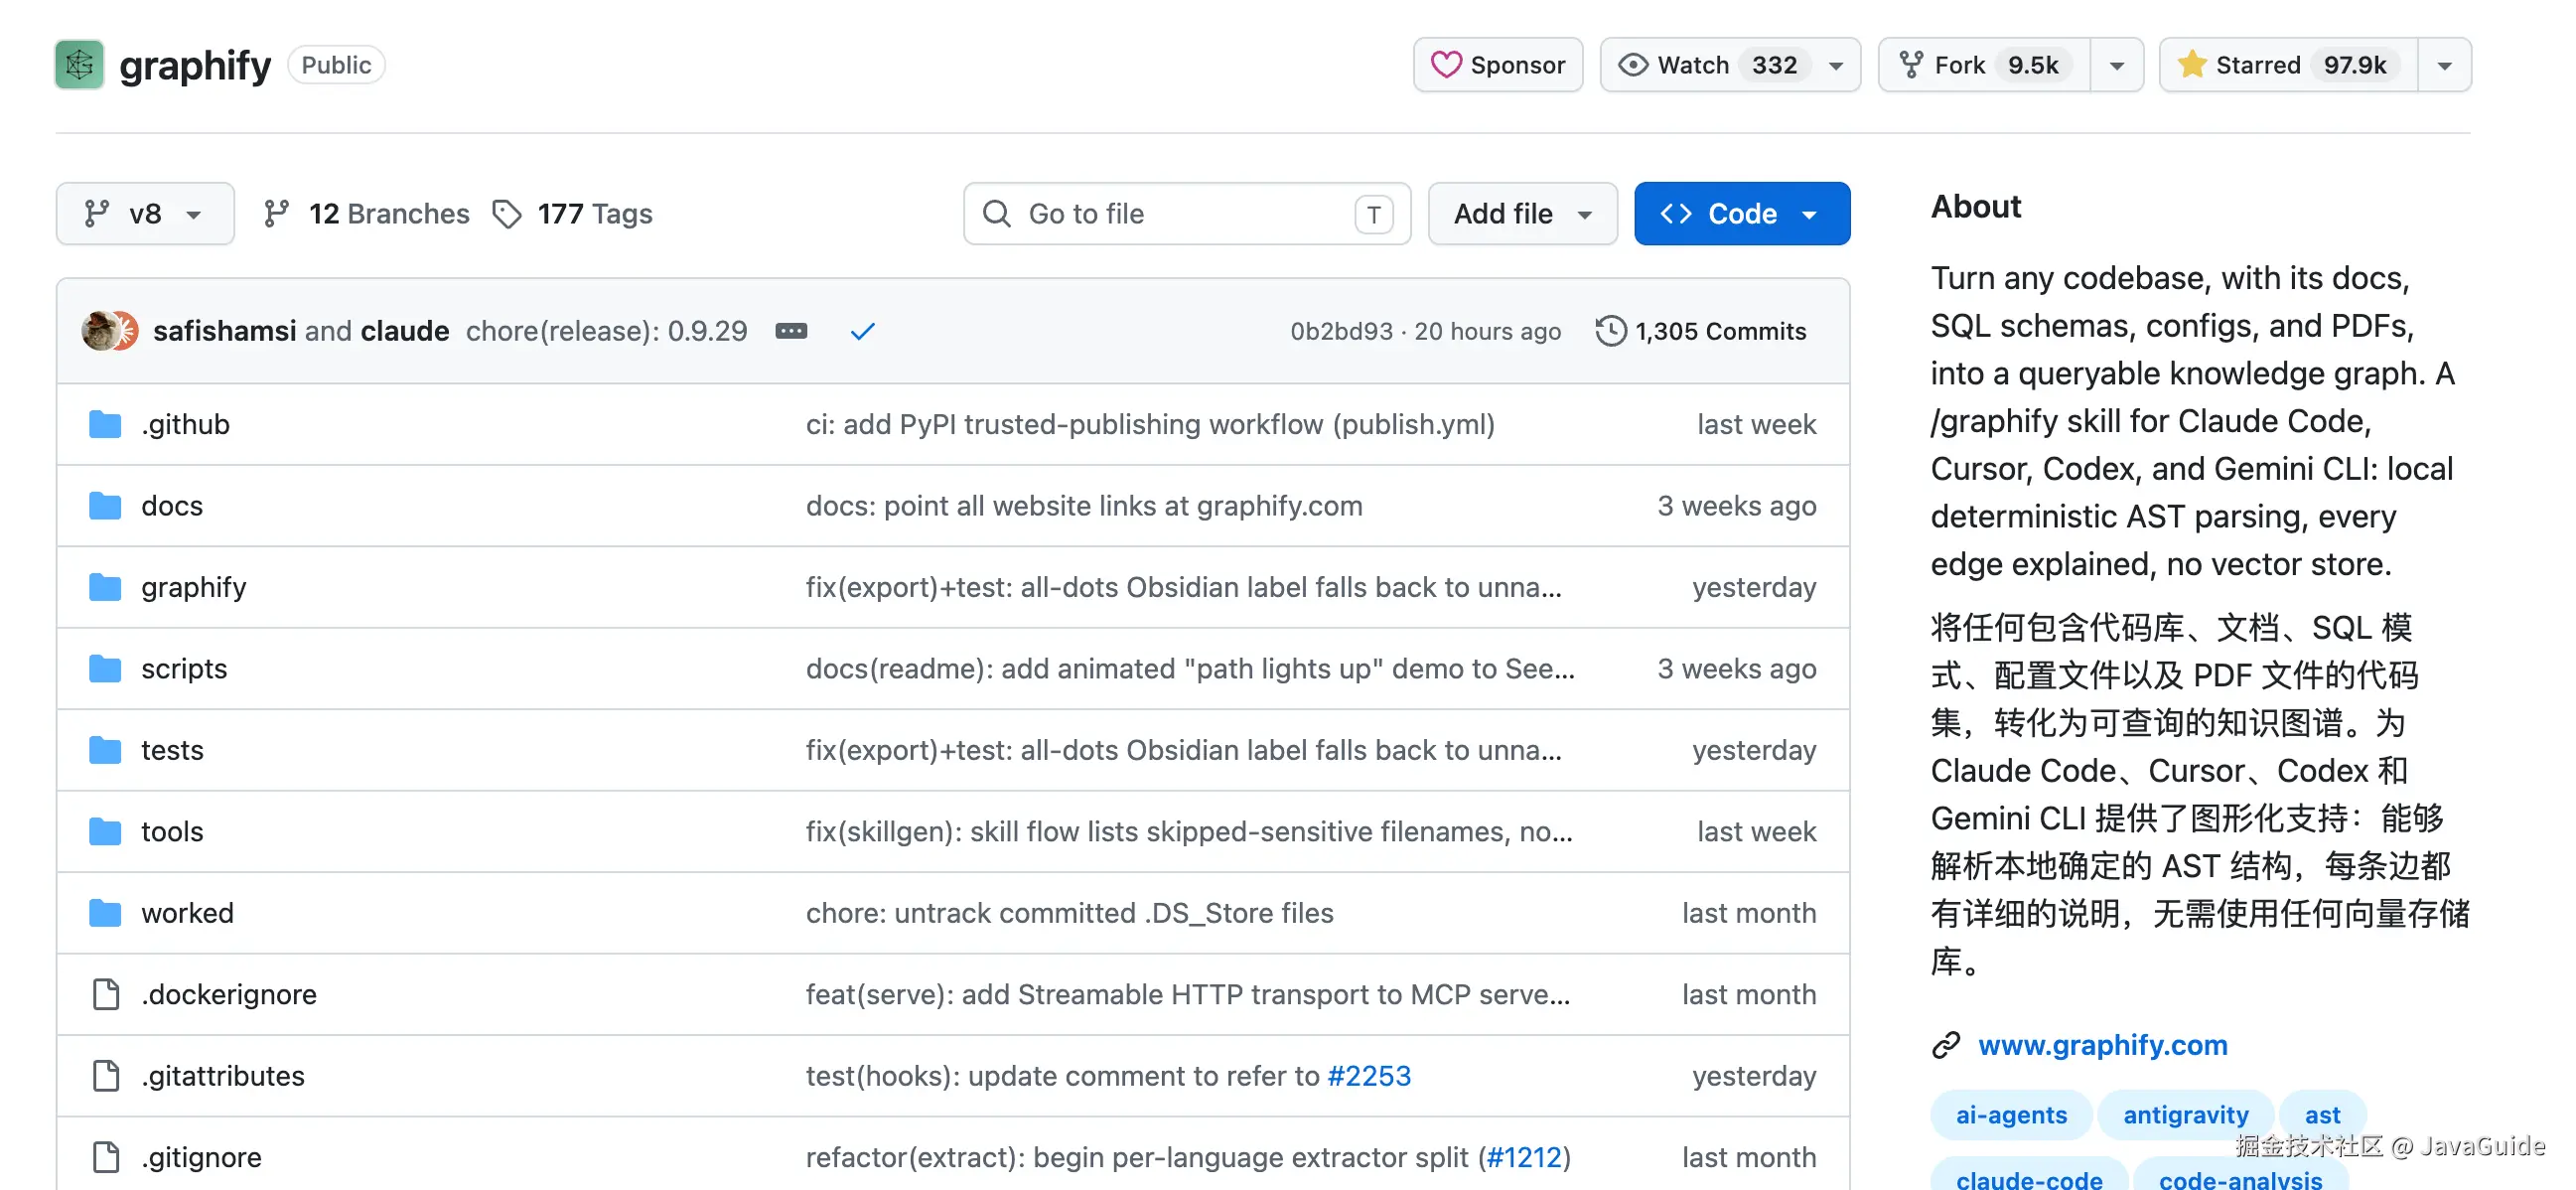The width and height of the screenshot is (2576, 1190).
Task: Click the graphify folder icon
Action: (x=105, y=587)
